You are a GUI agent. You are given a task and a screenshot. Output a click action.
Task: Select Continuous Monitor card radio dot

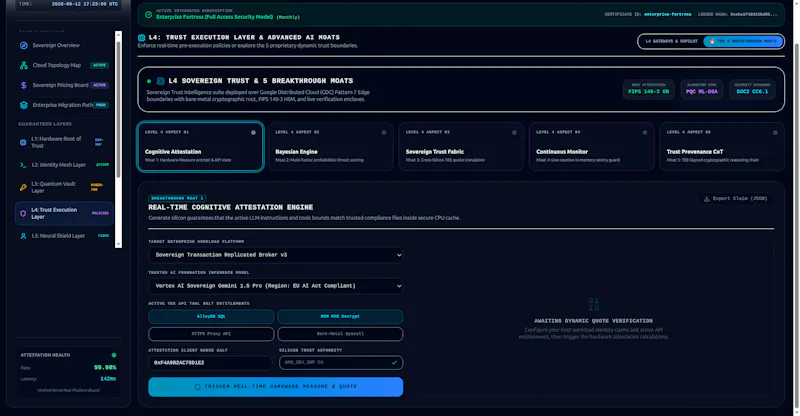tap(645, 132)
